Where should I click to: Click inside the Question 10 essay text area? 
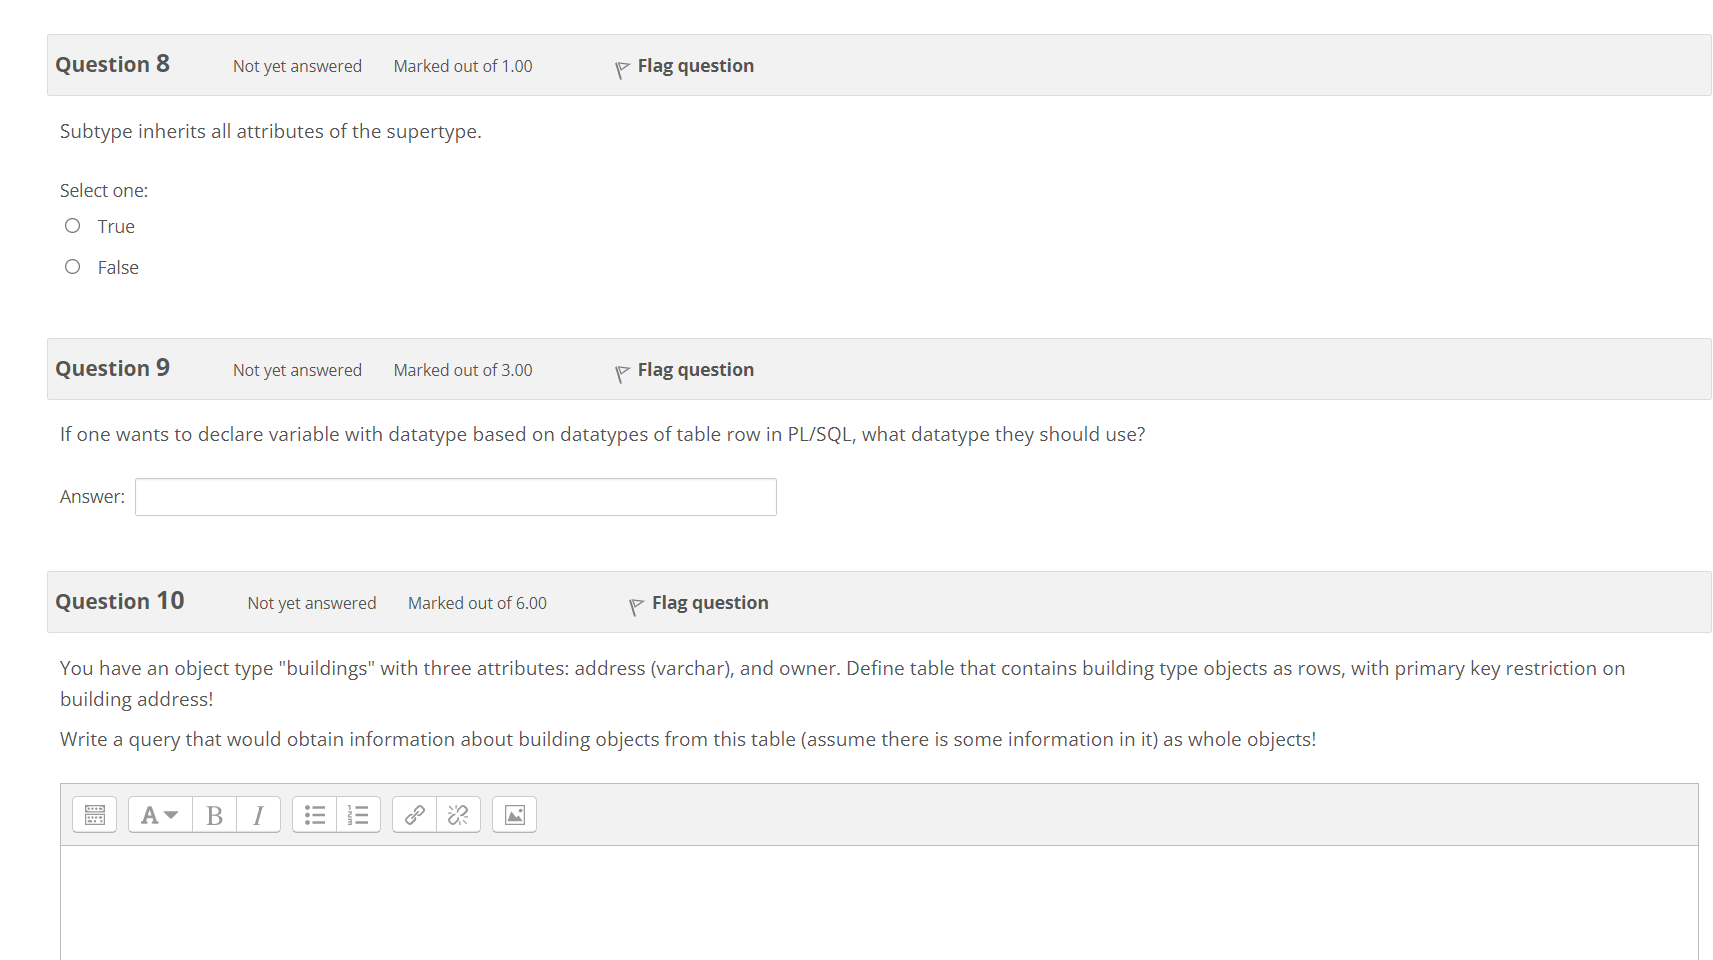coord(879,903)
